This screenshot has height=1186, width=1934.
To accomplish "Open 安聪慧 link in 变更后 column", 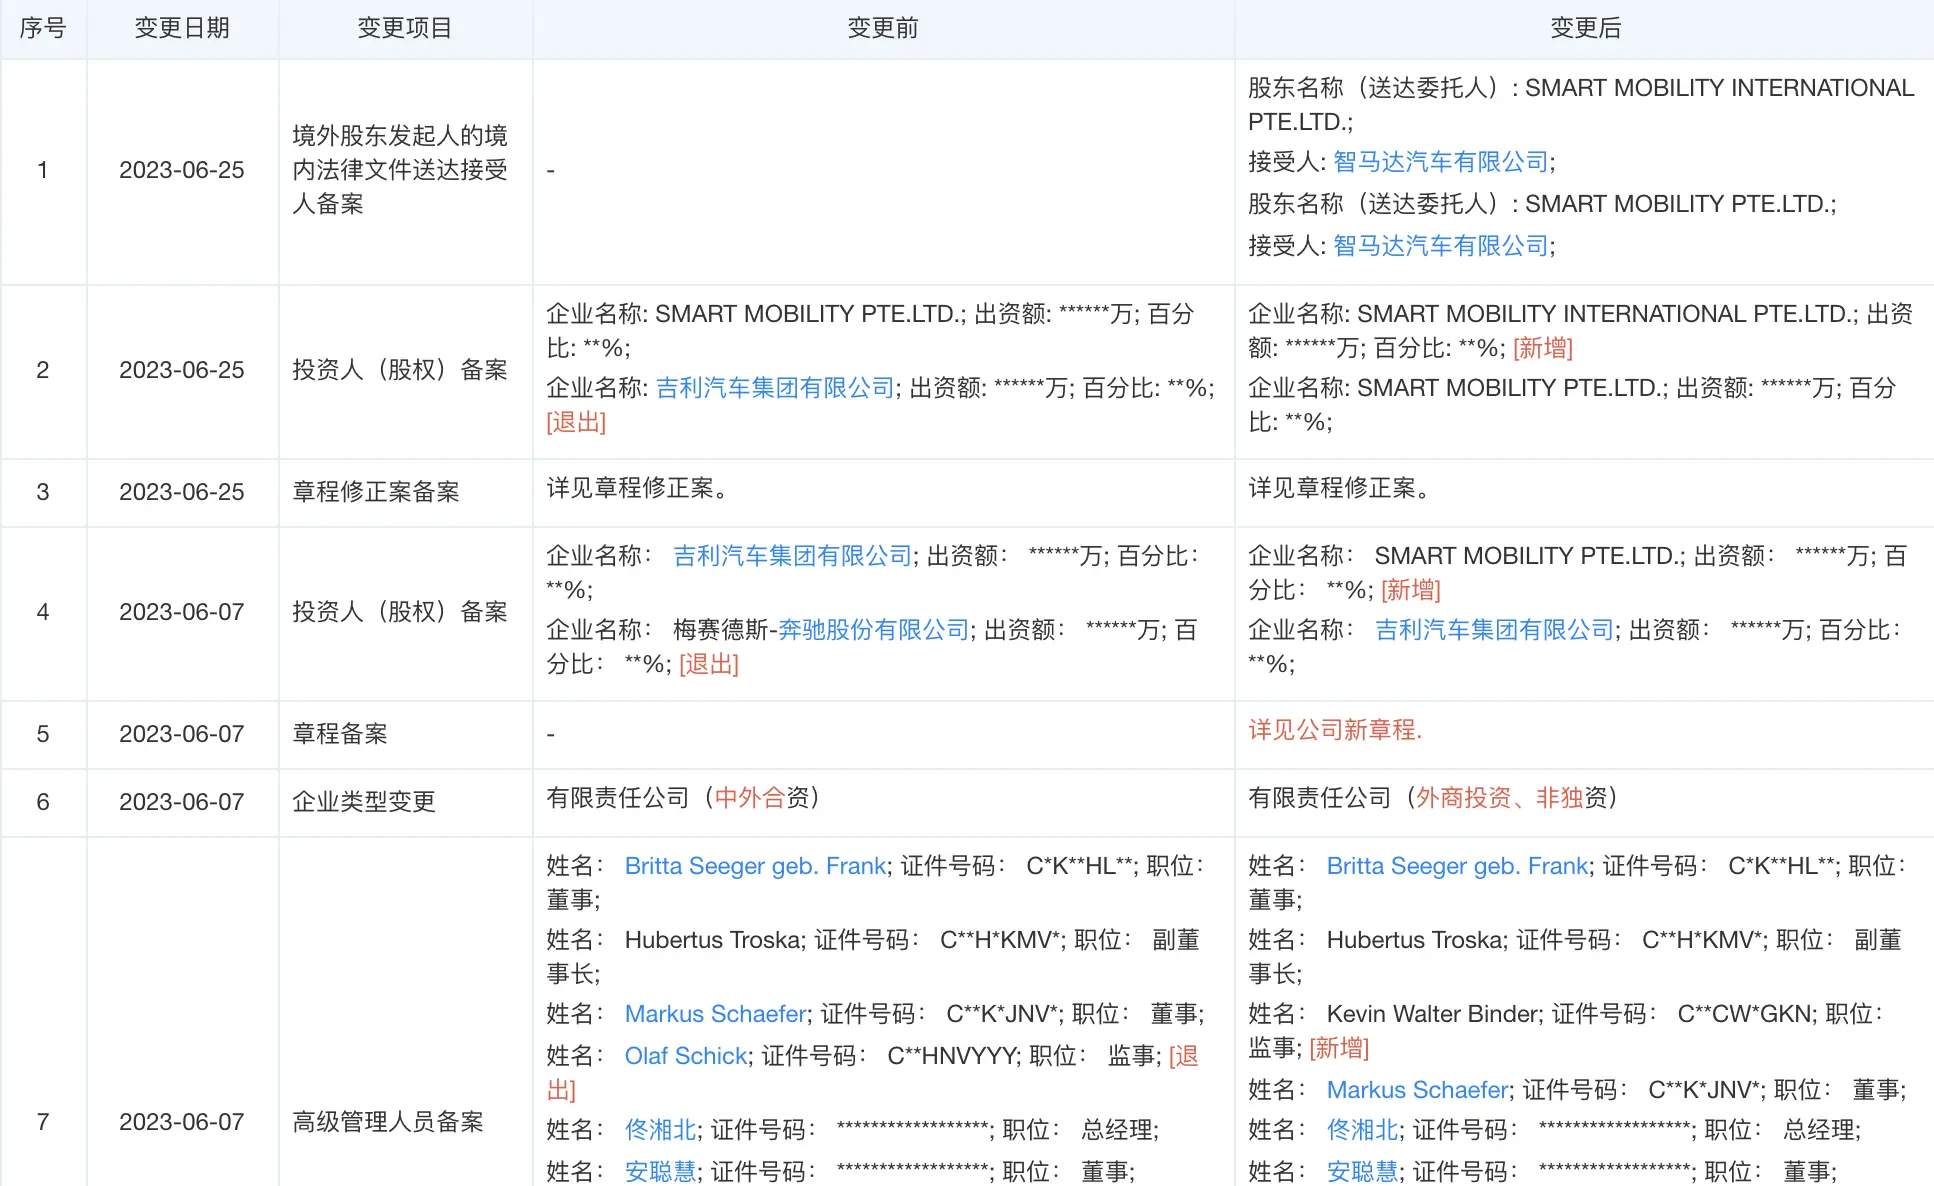I will [1362, 1171].
